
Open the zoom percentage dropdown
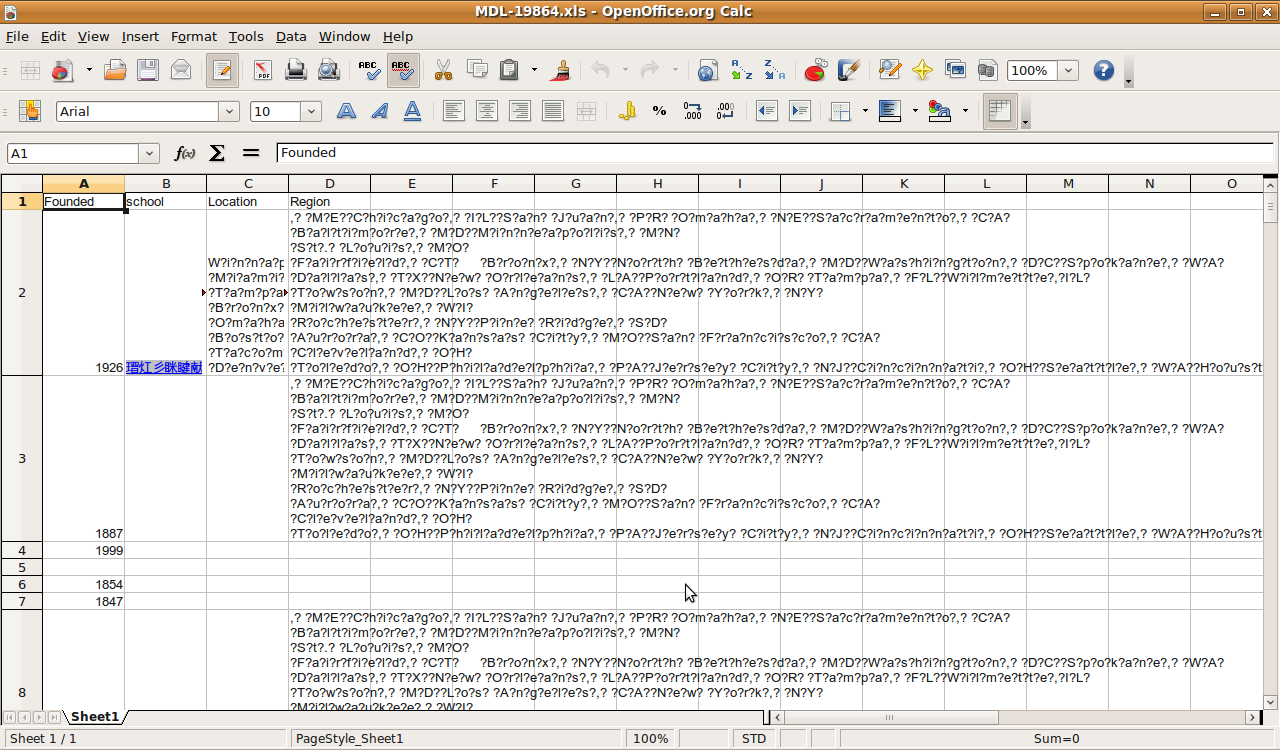(x=1069, y=70)
